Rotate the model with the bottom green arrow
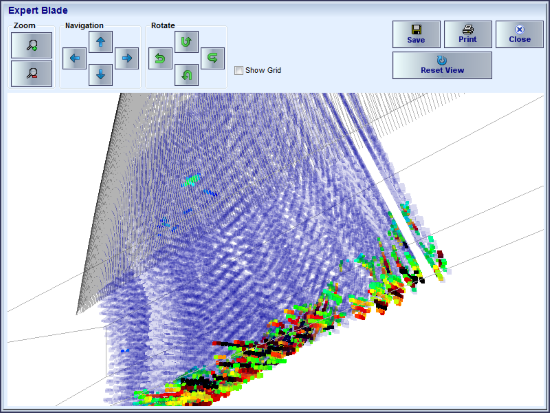The image size is (550, 413). [x=187, y=75]
